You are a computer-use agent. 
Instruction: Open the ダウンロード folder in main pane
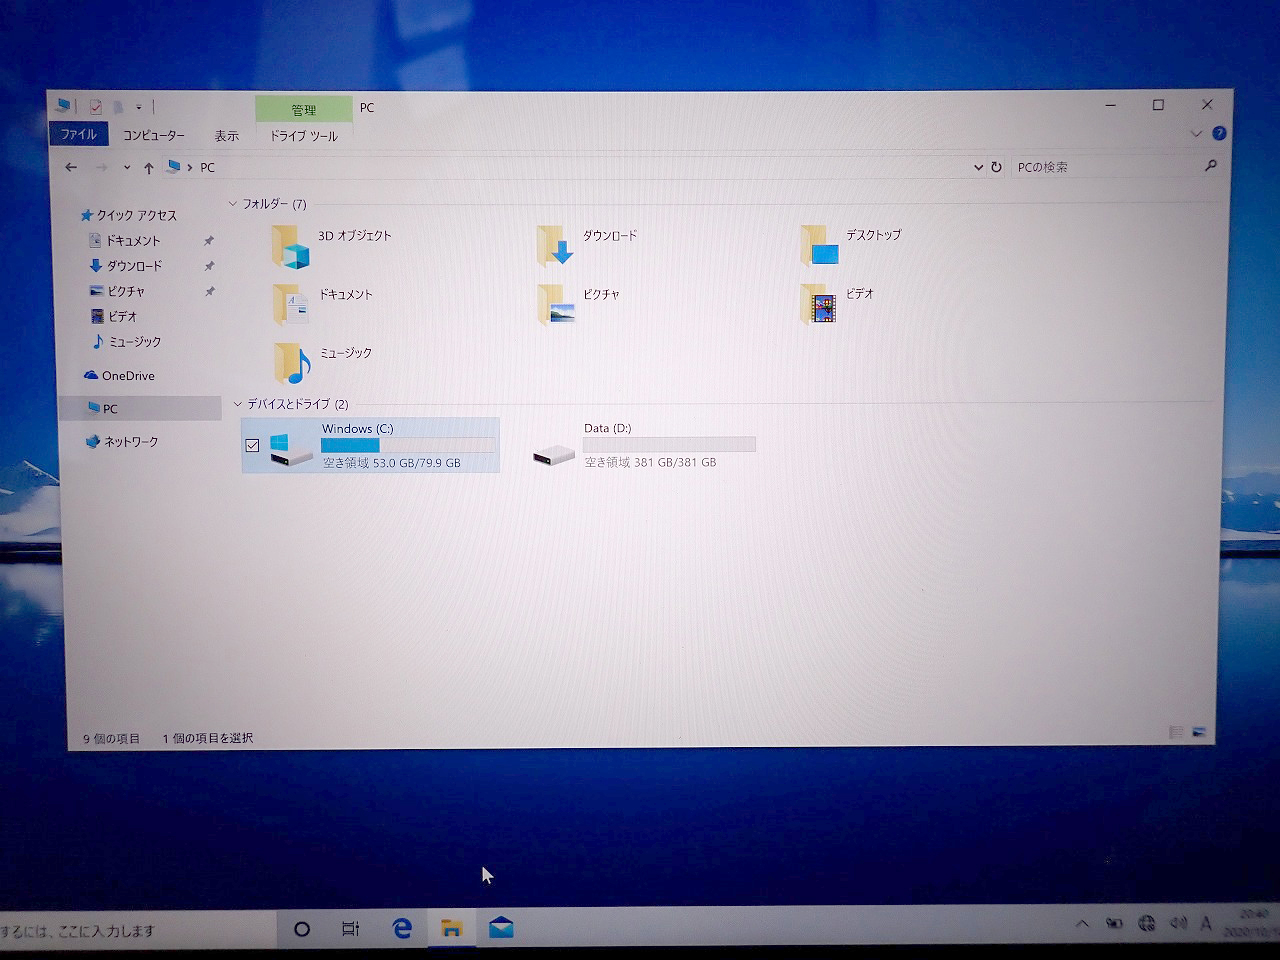pyautogui.click(x=556, y=246)
